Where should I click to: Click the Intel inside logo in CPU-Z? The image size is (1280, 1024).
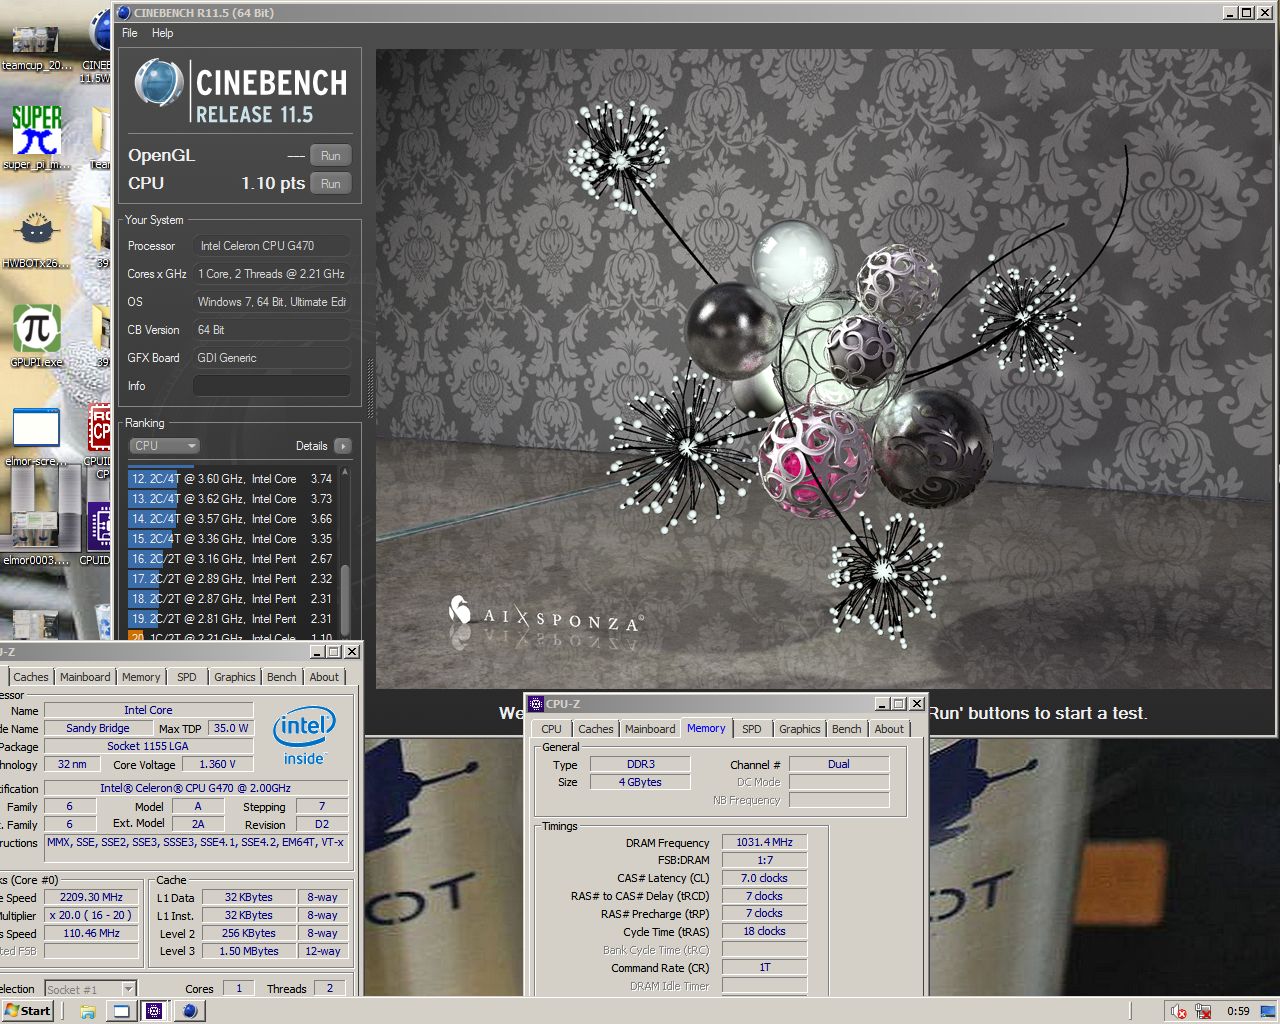point(304,736)
